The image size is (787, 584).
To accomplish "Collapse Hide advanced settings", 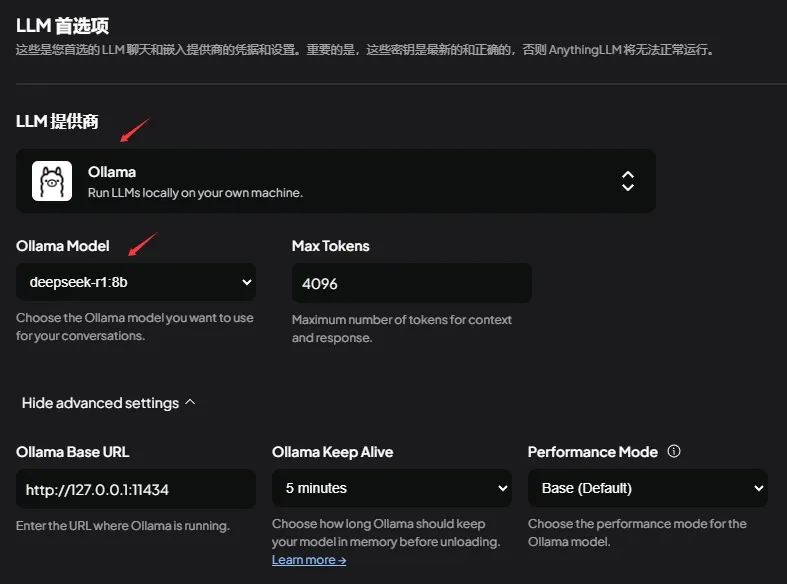I will 108,403.
